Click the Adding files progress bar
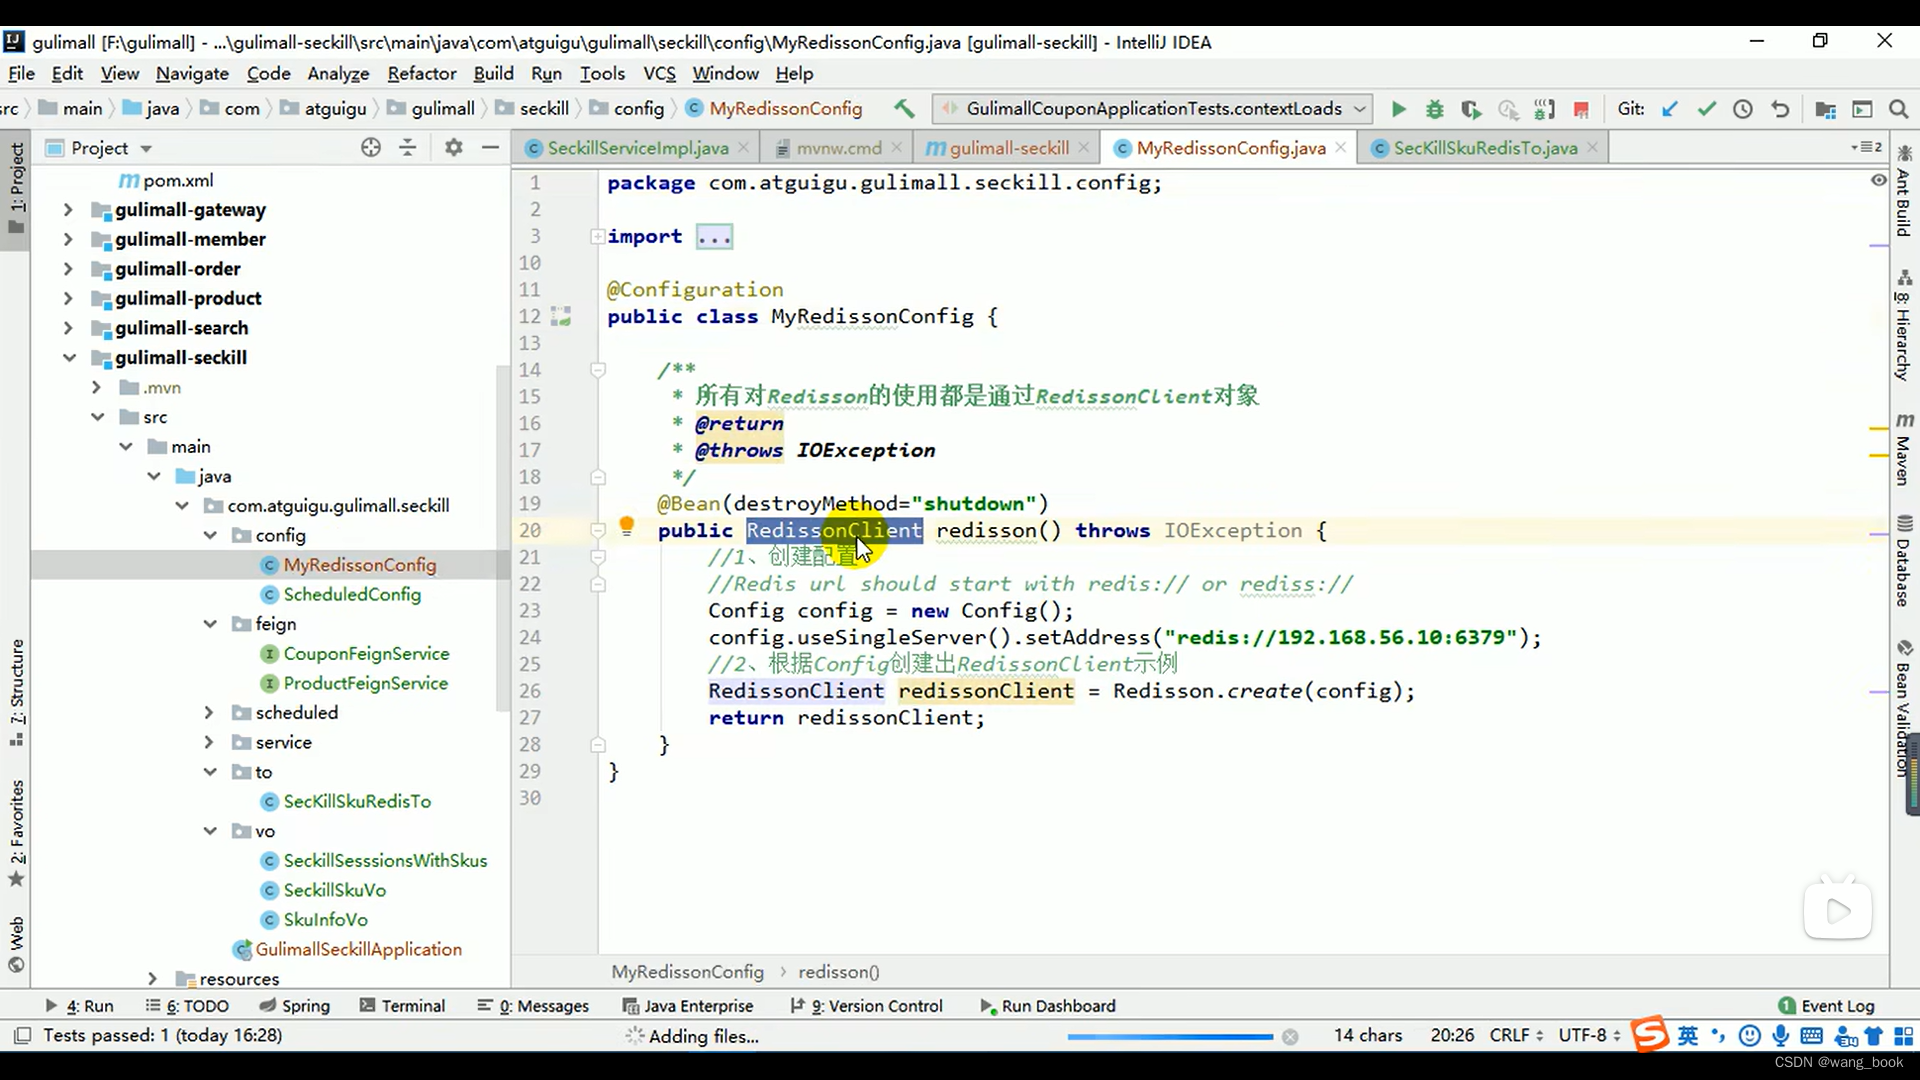Viewport: 1920px width, 1080px height. tap(1169, 1037)
